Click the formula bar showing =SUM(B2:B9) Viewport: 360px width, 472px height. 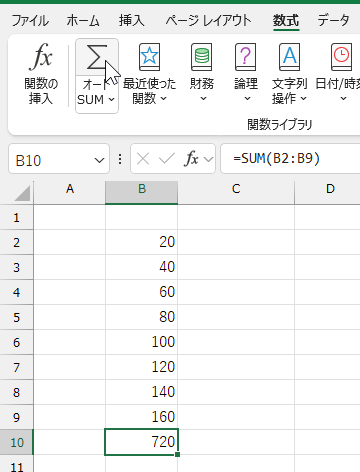click(290, 159)
